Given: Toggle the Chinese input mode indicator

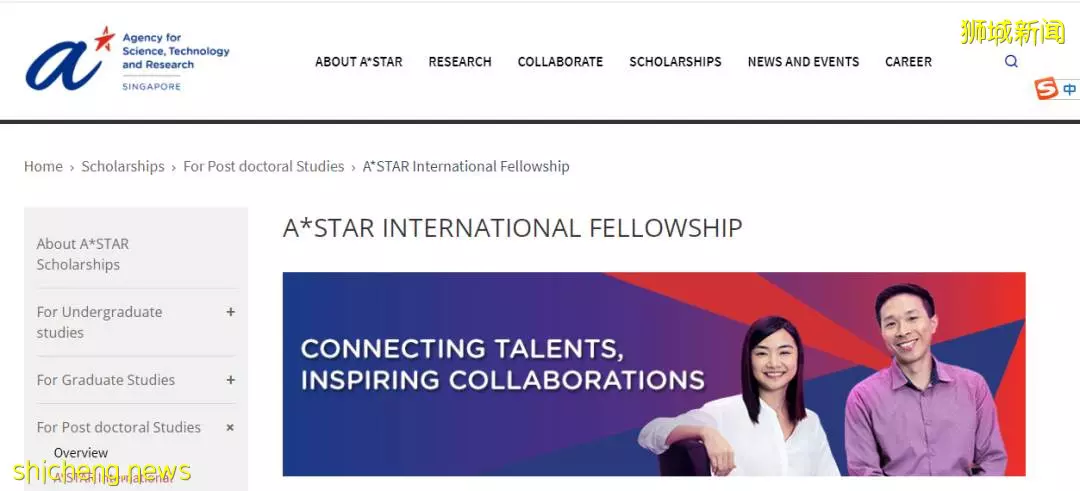Looking at the screenshot, I should pyautogui.click(x=1070, y=90).
